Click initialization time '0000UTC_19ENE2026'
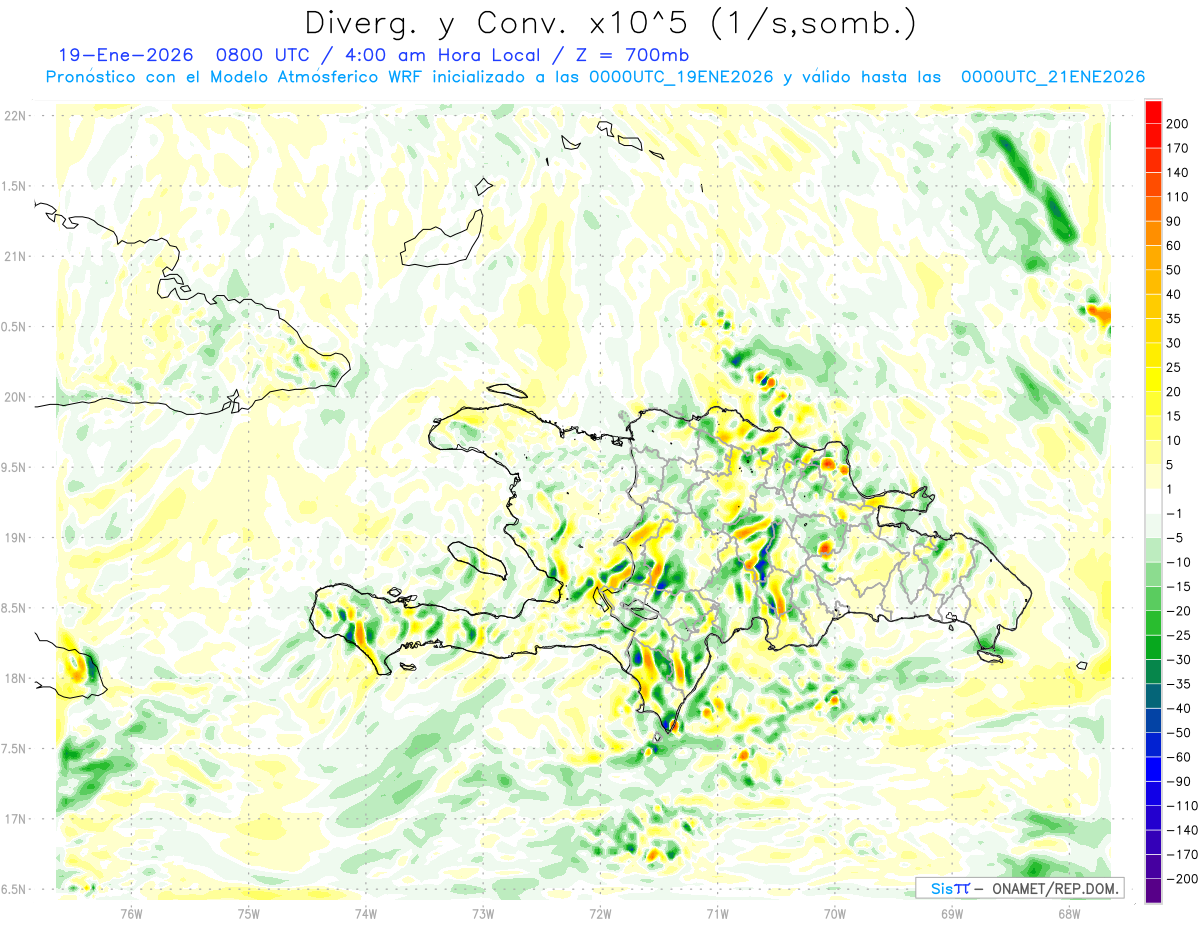 pyautogui.click(x=681, y=77)
